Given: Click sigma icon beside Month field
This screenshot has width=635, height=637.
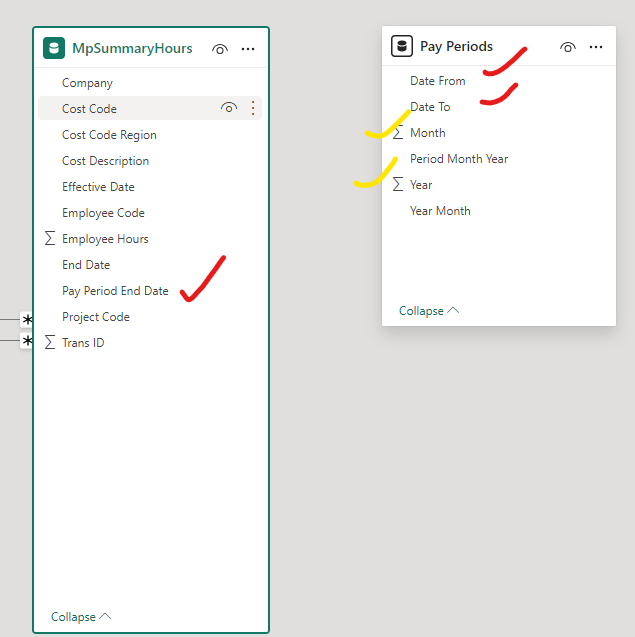Looking at the screenshot, I should pos(398,132).
